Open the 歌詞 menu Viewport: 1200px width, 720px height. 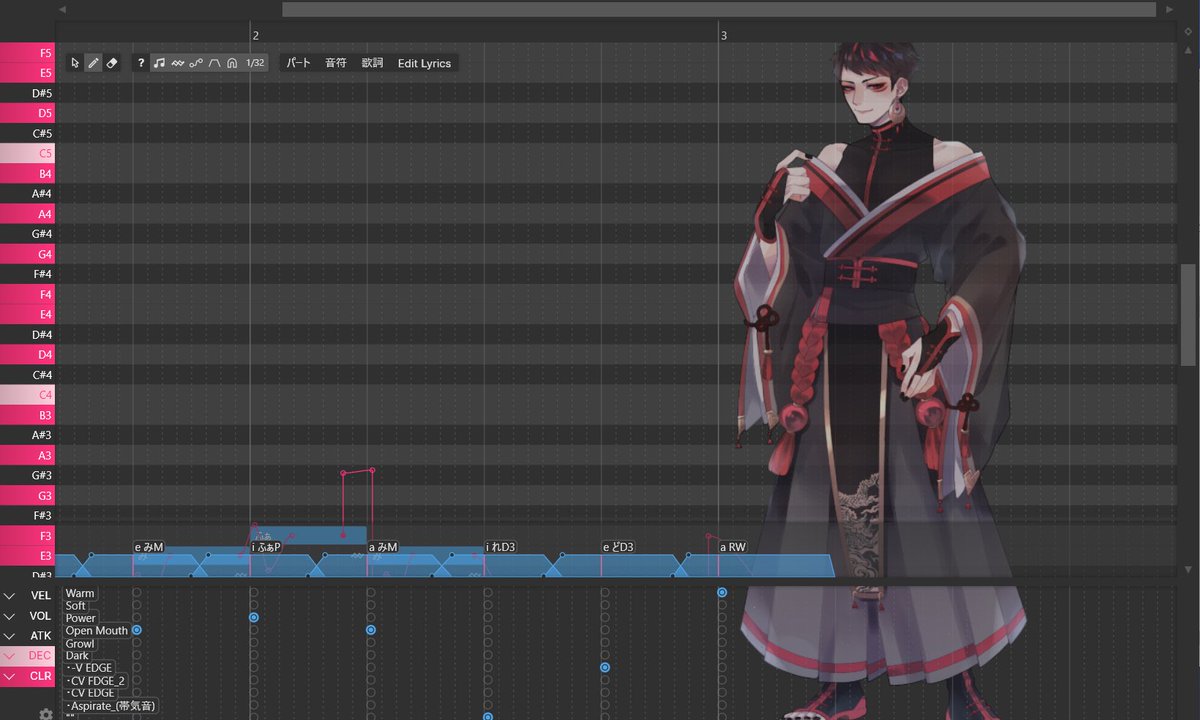pos(372,63)
